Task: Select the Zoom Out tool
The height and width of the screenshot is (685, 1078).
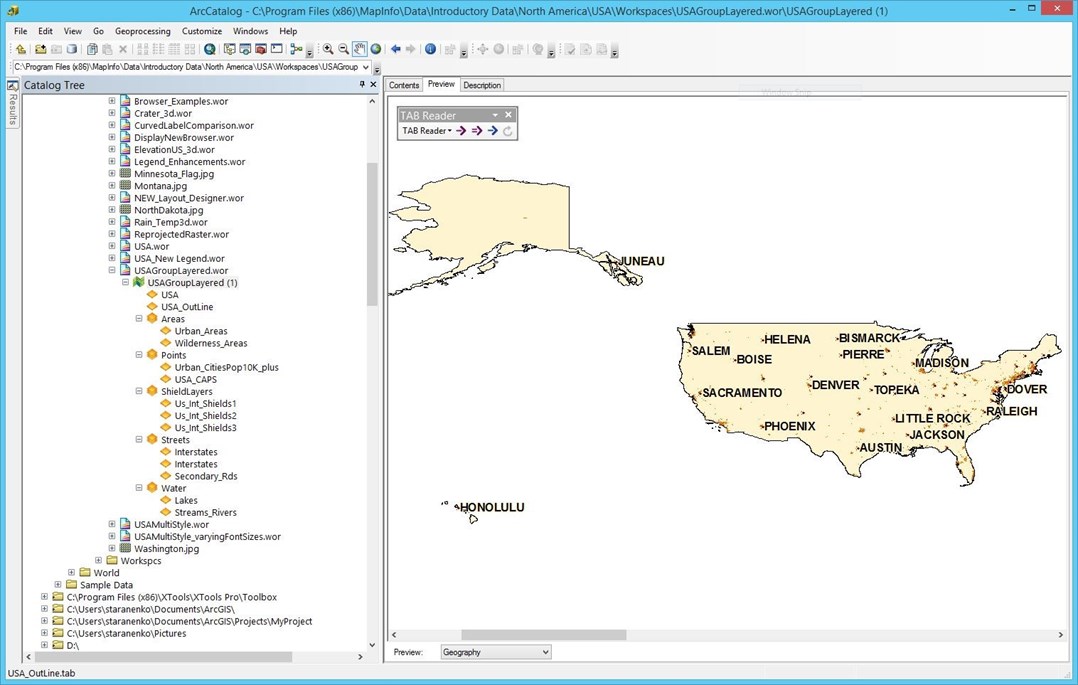Action: click(x=344, y=50)
